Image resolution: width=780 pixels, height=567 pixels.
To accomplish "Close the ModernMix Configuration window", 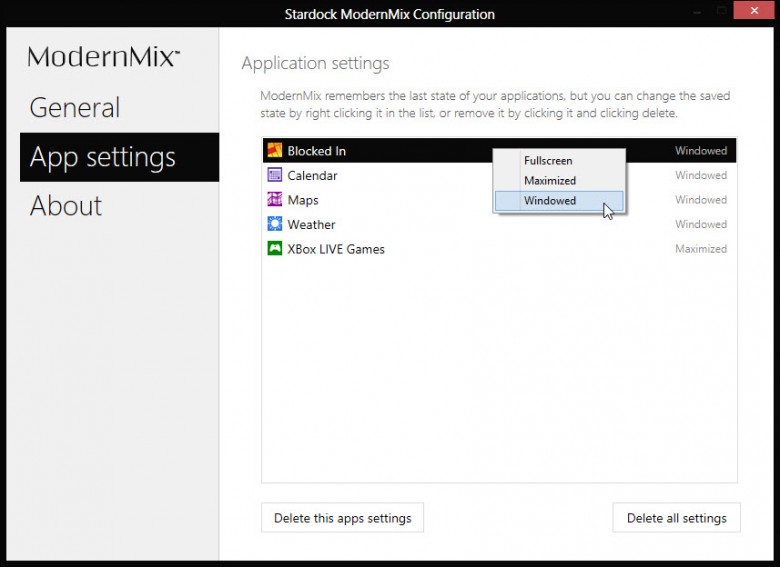I will [754, 10].
